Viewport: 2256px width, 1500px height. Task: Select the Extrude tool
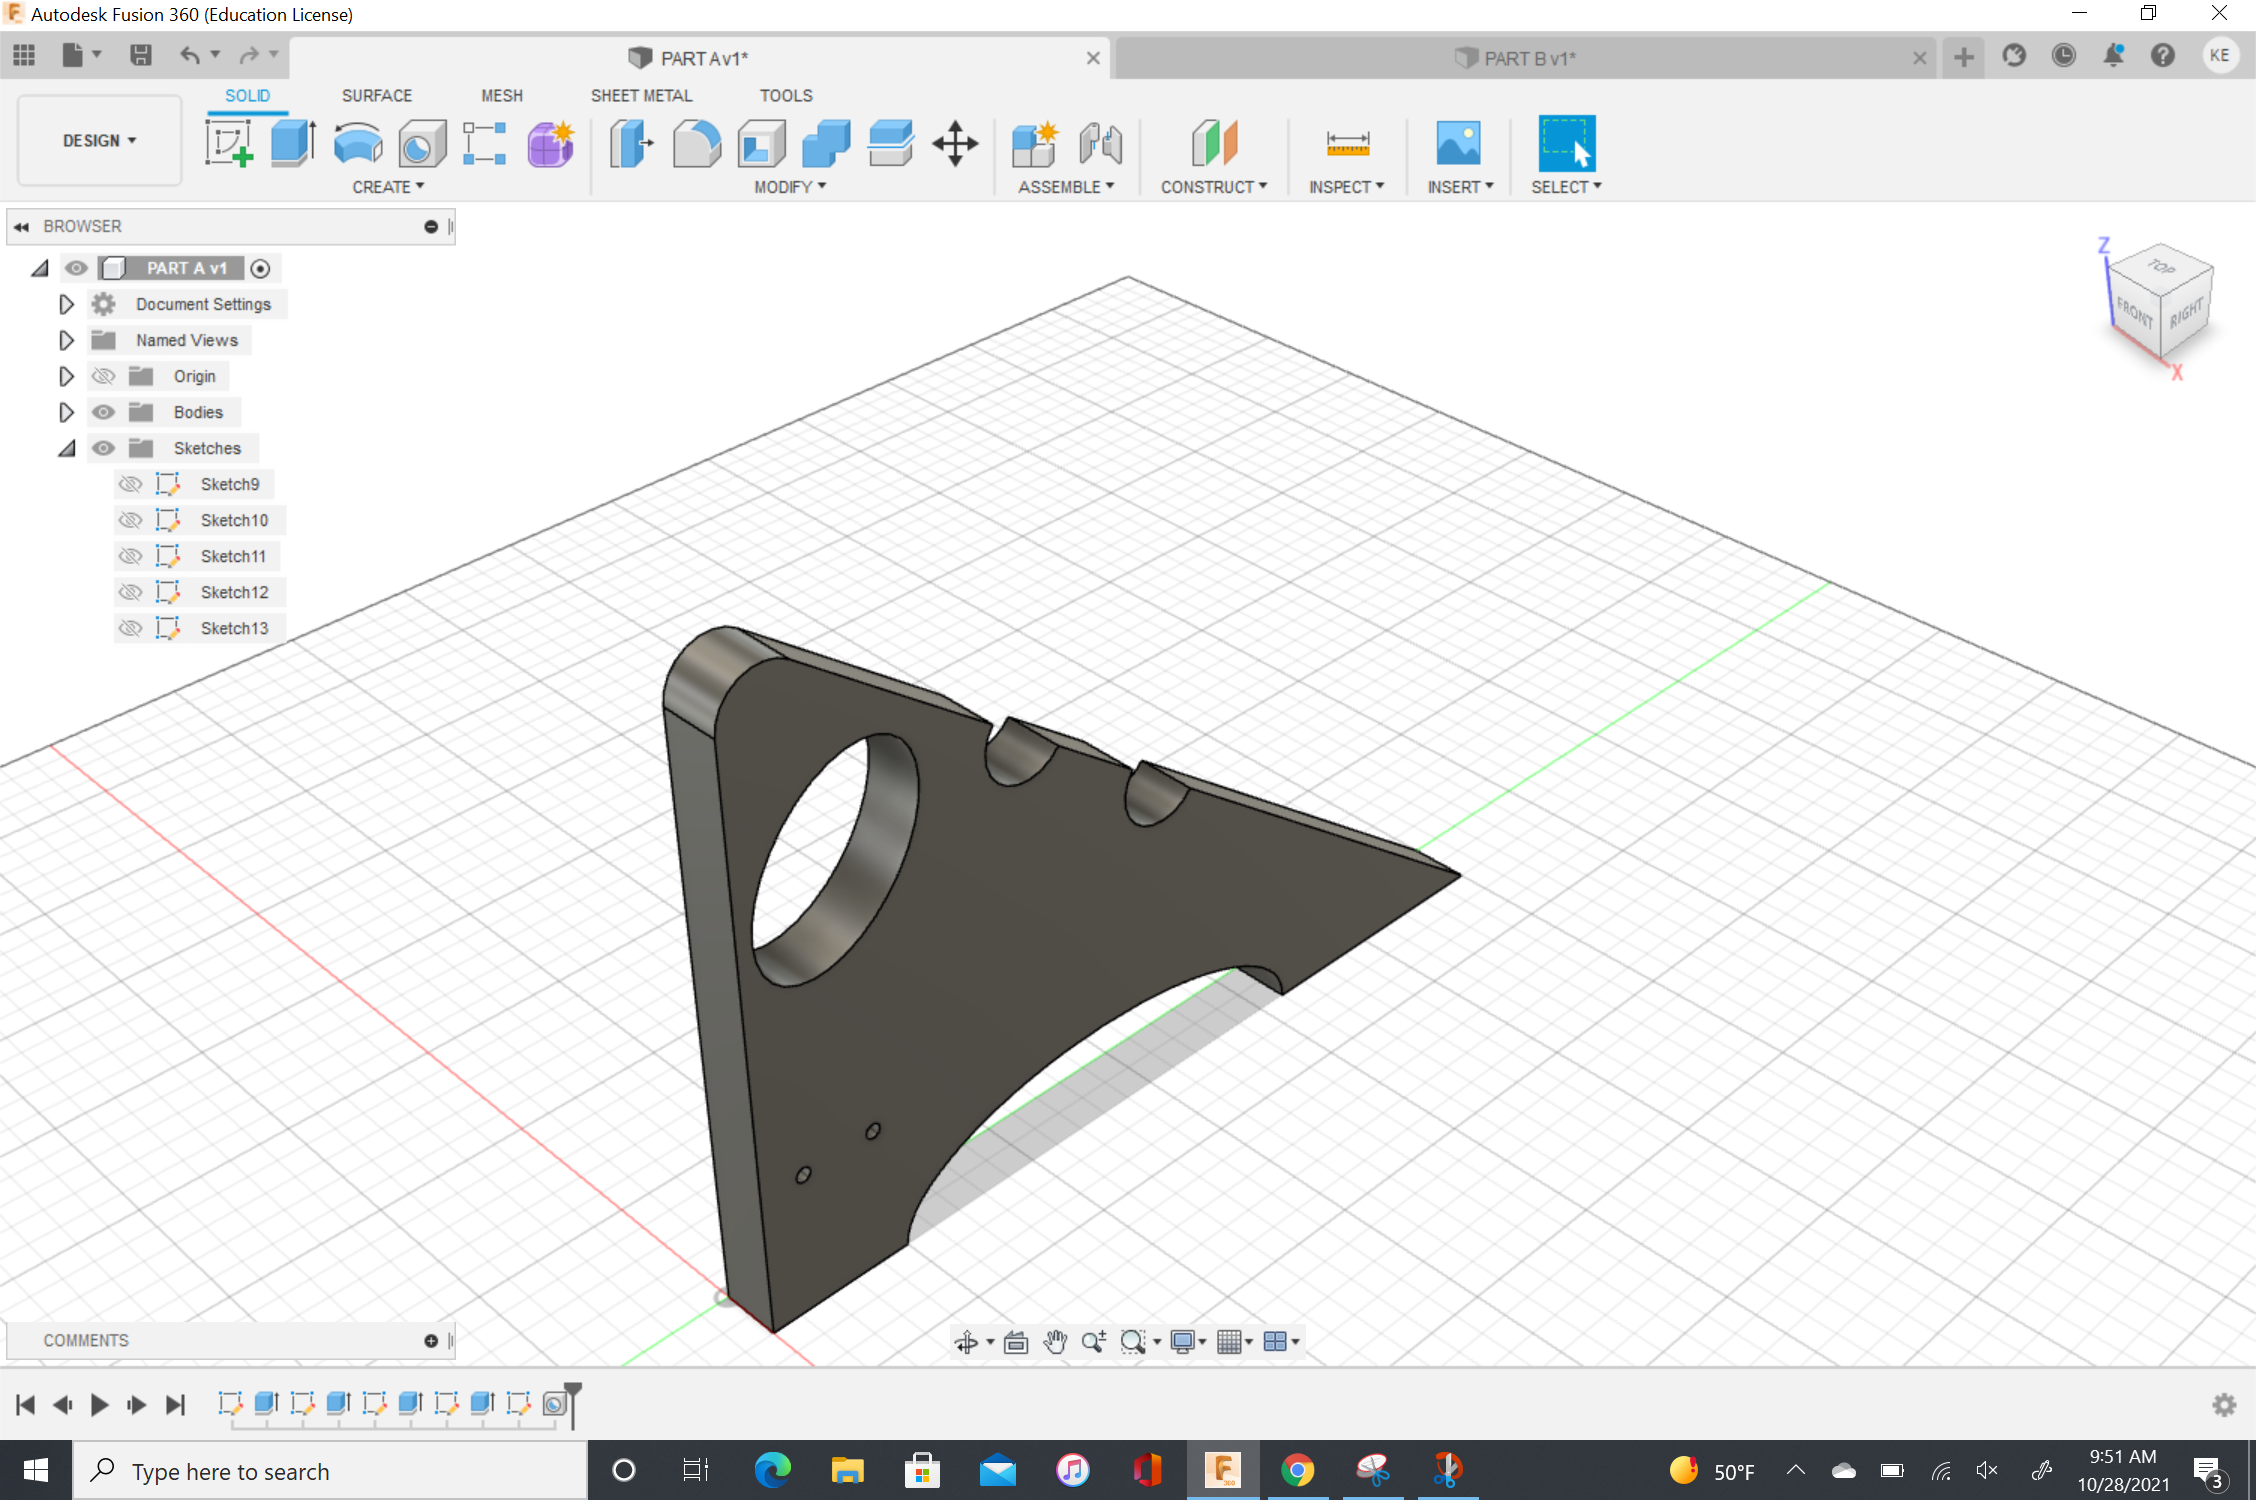tap(292, 144)
